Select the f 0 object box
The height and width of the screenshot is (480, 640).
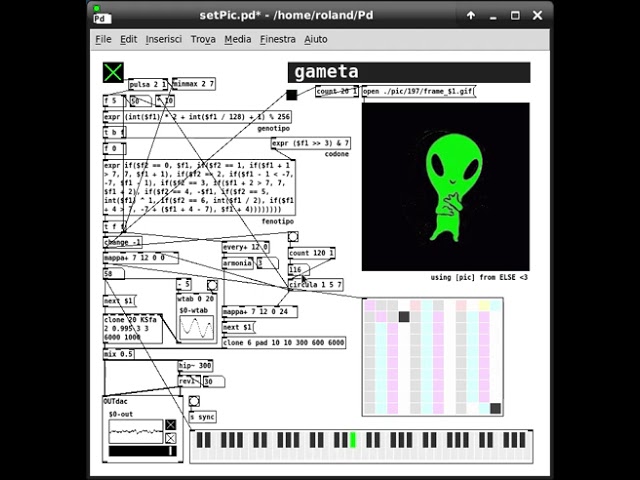(114, 148)
